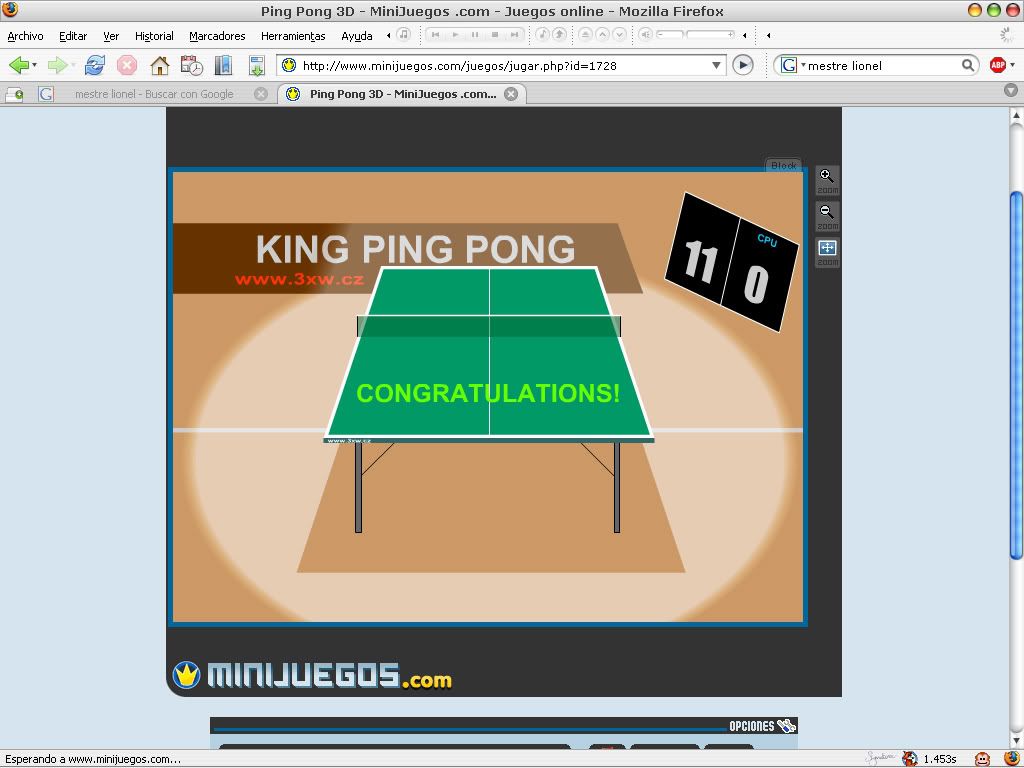The height and width of the screenshot is (768, 1024).
Task: Click the downloads toolbar icon
Action: point(256,65)
